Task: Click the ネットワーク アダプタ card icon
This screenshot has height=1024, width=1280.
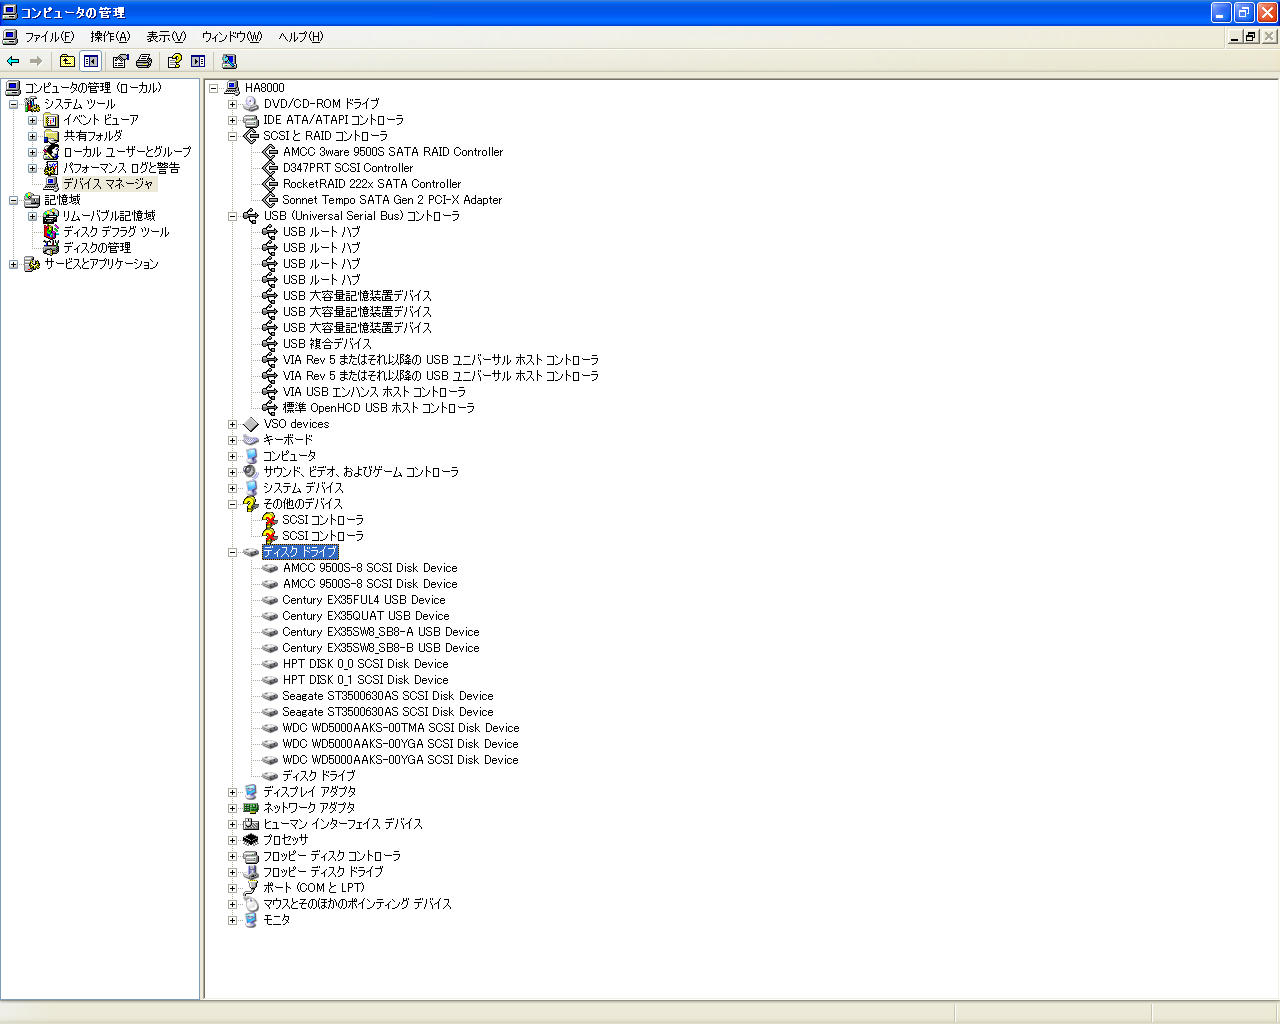Action: (x=251, y=808)
